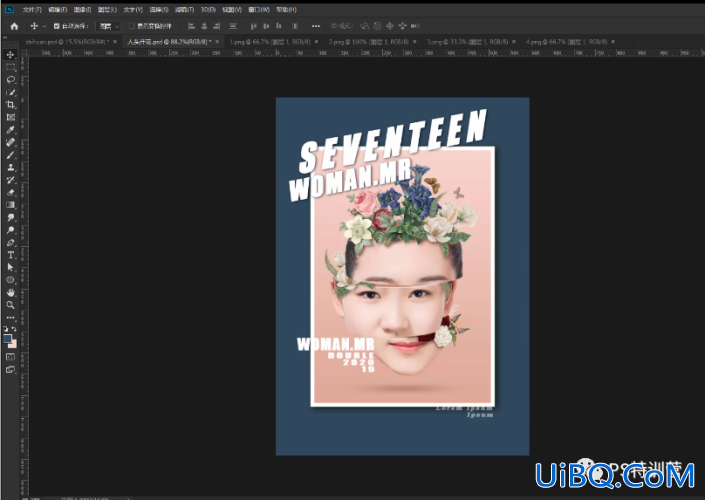Select the Dodge tool
Image resolution: width=705 pixels, height=500 pixels.
click(10, 230)
